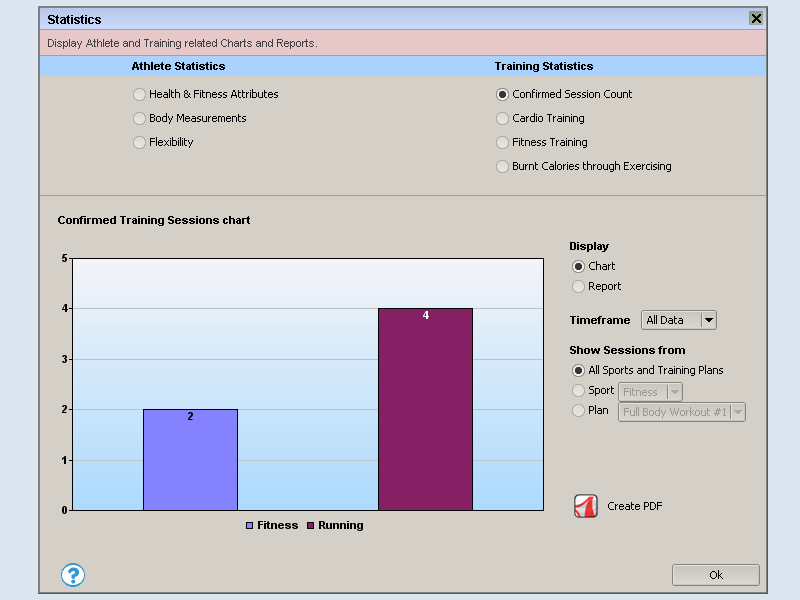Click the Create PDF text link
Image resolution: width=800 pixels, height=600 pixels.
tap(634, 506)
